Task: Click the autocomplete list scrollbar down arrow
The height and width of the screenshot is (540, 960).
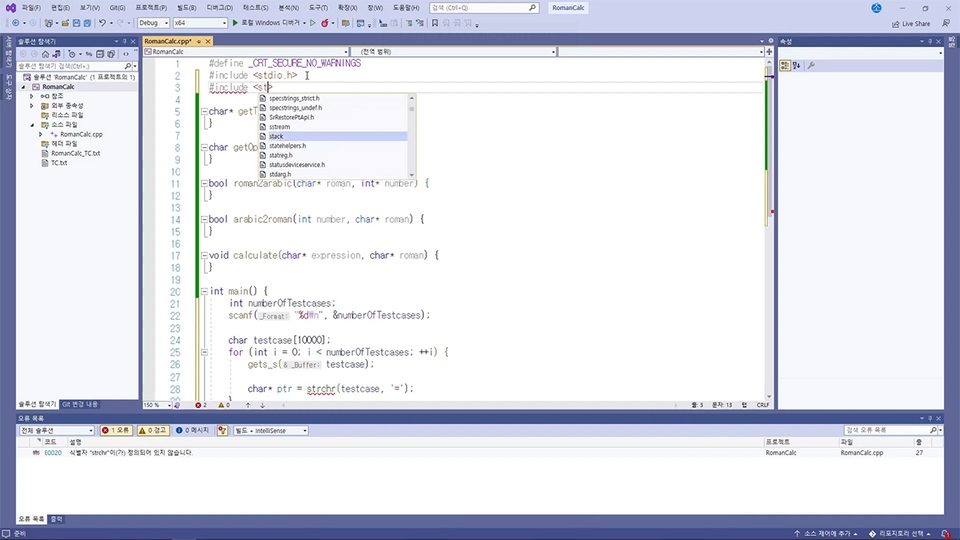Action: coord(411,175)
